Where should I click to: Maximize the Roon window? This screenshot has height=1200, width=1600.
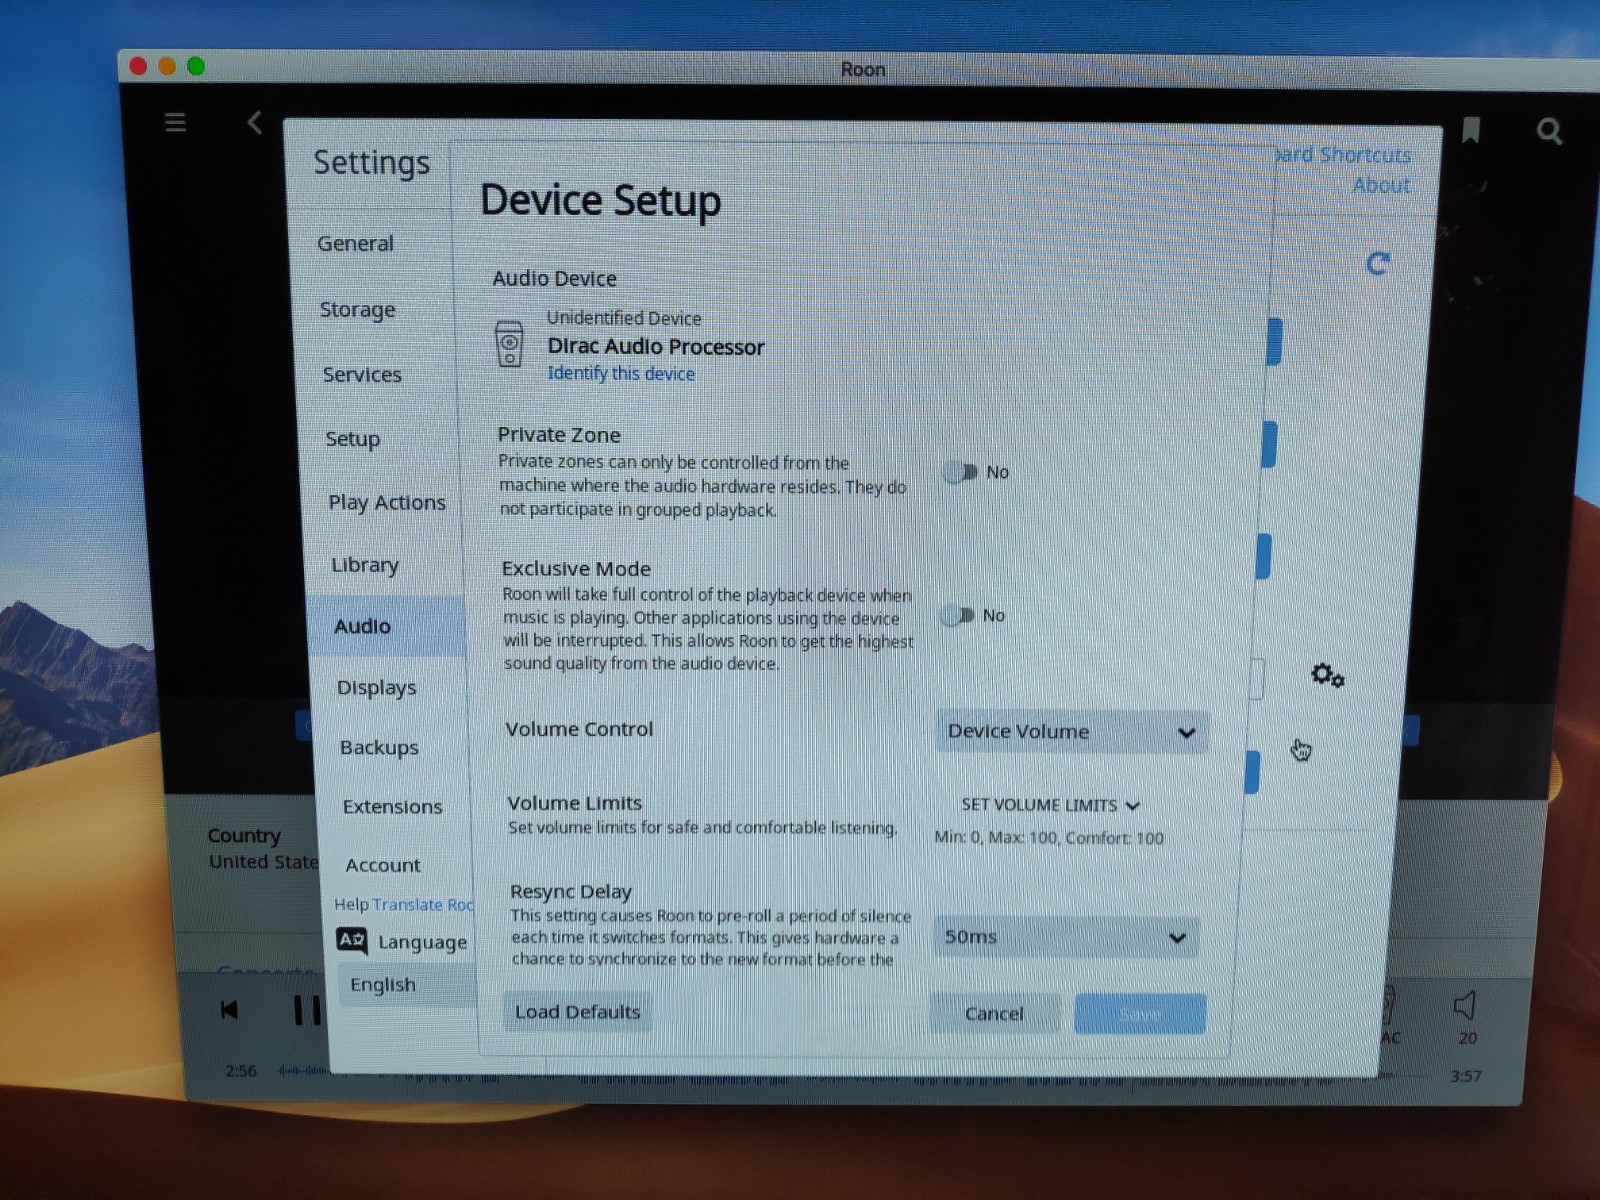pyautogui.click(x=196, y=66)
